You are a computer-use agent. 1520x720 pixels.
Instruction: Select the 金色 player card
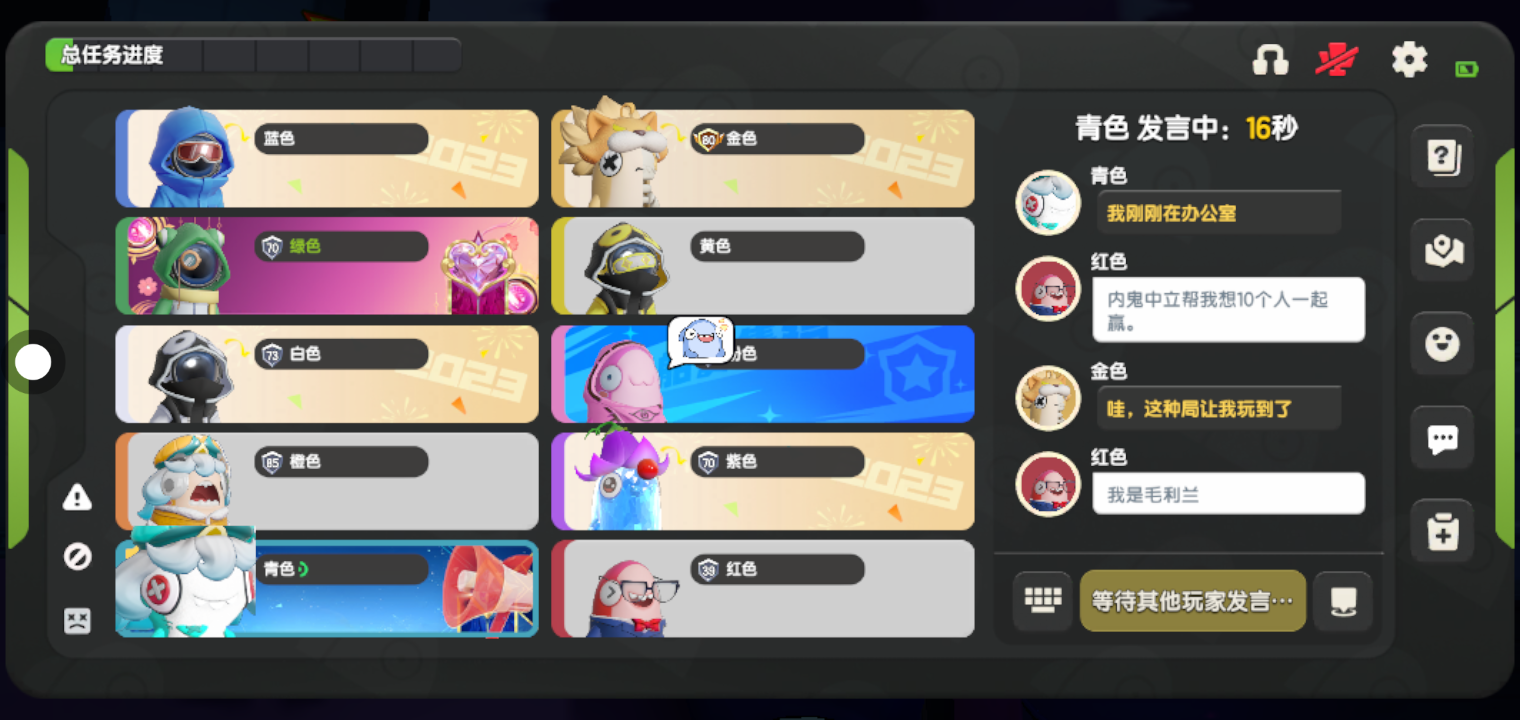pos(763,158)
